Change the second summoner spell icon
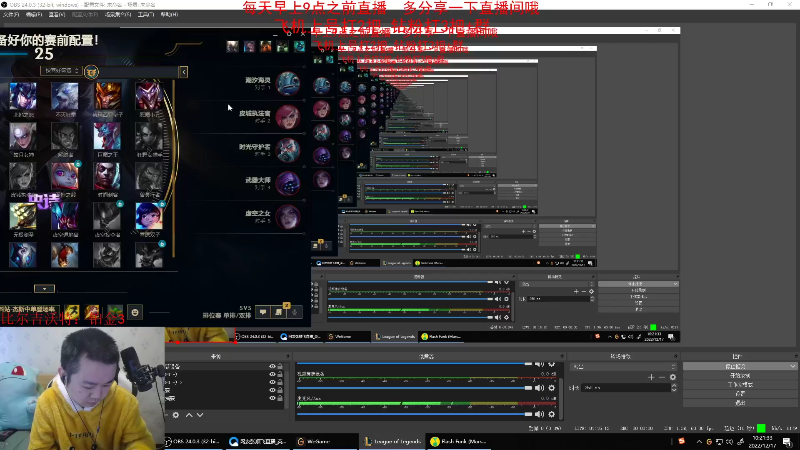This screenshot has height=450, width=800. pyautogui.click(x=92, y=312)
